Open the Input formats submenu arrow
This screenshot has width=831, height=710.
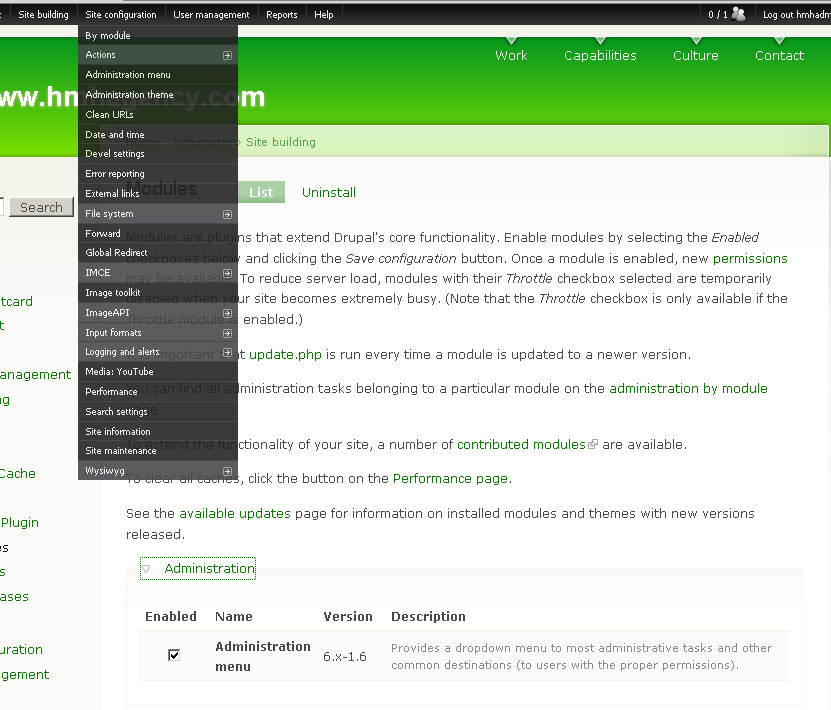click(x=229, y=332)
